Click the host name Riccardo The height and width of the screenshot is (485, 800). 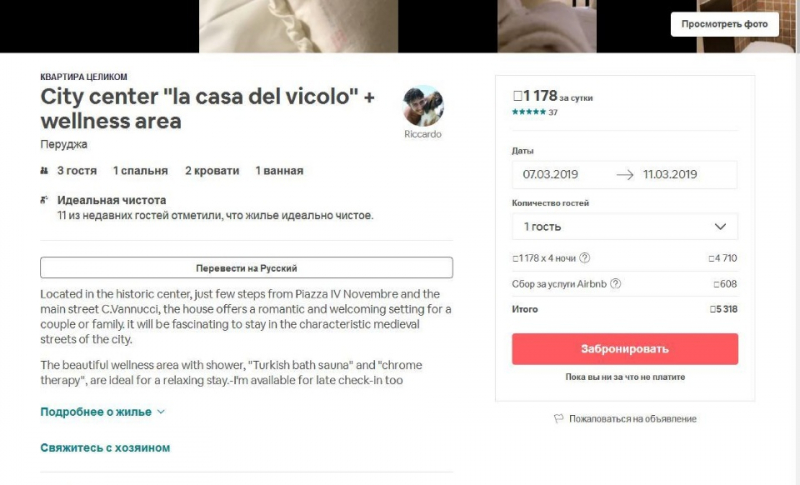(423, 134)
